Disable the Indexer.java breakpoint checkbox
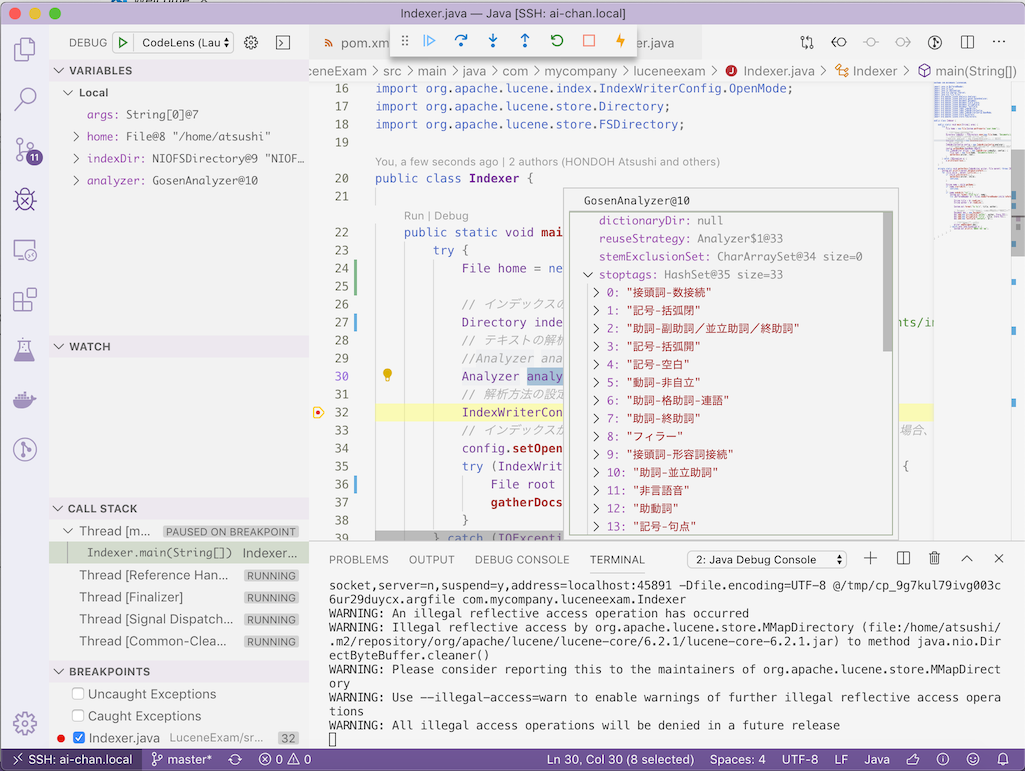The width and height of the screenshot is (1025, 771). 79,738
